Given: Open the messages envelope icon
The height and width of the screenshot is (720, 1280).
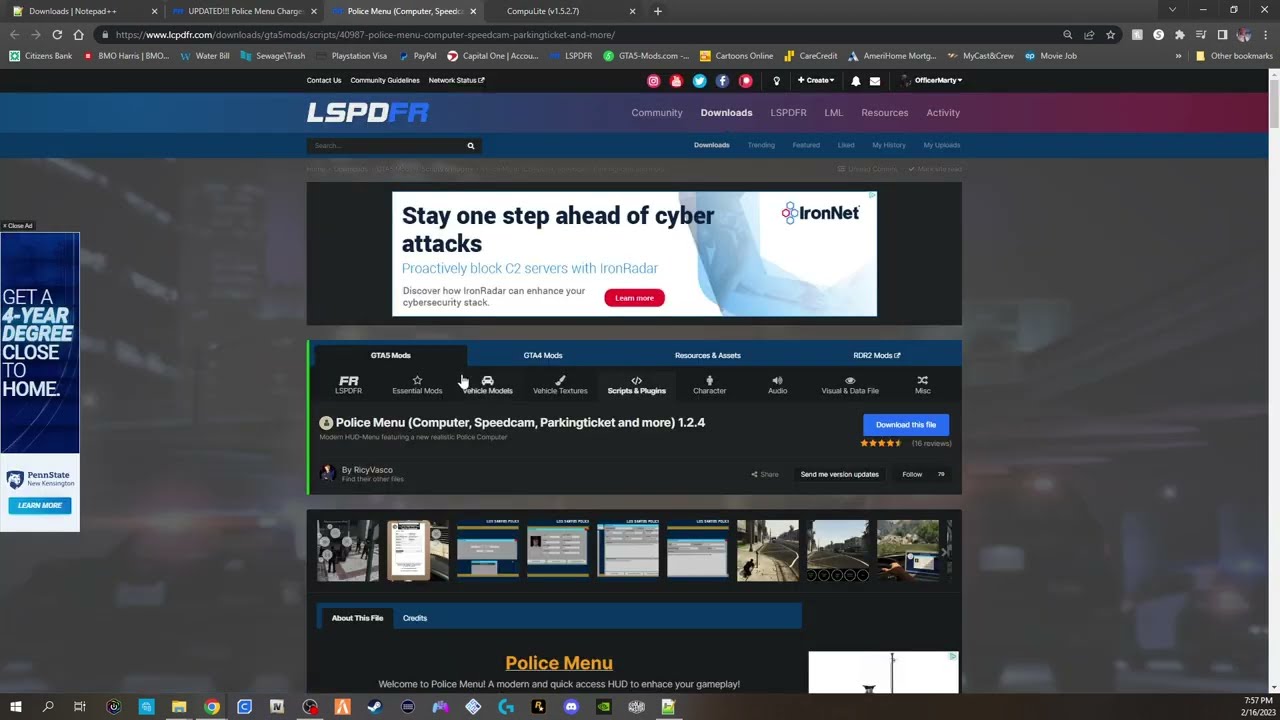Looking at the screenshot, I should point(875,81).
